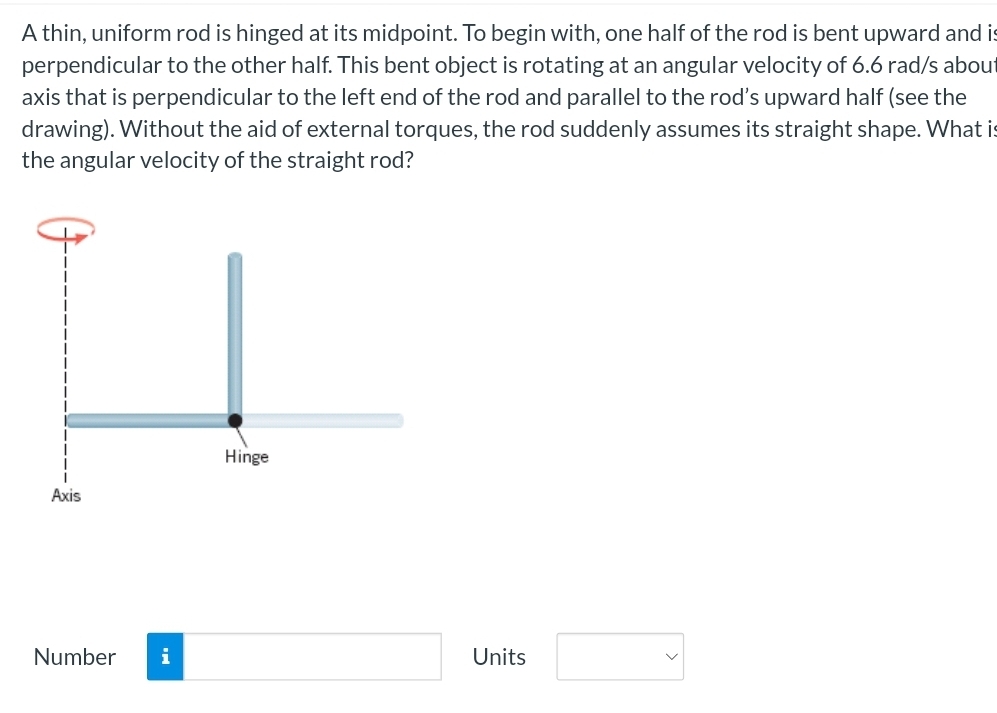
Task: Click the 'Number' text label
Action: (74, 656)
